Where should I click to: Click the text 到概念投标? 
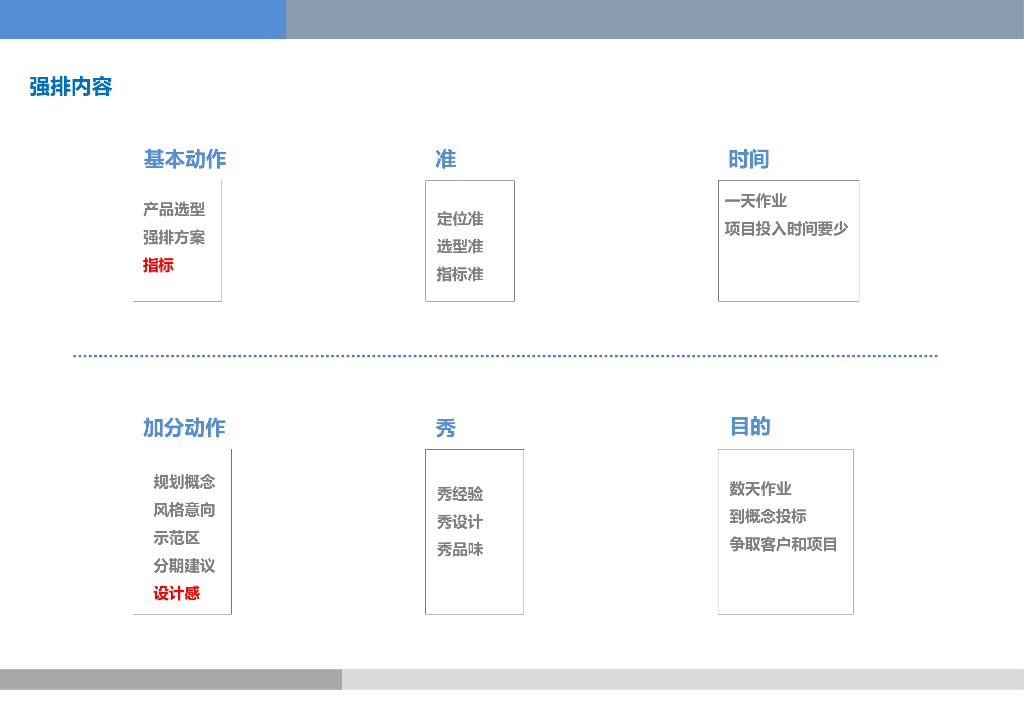[768, 517]
